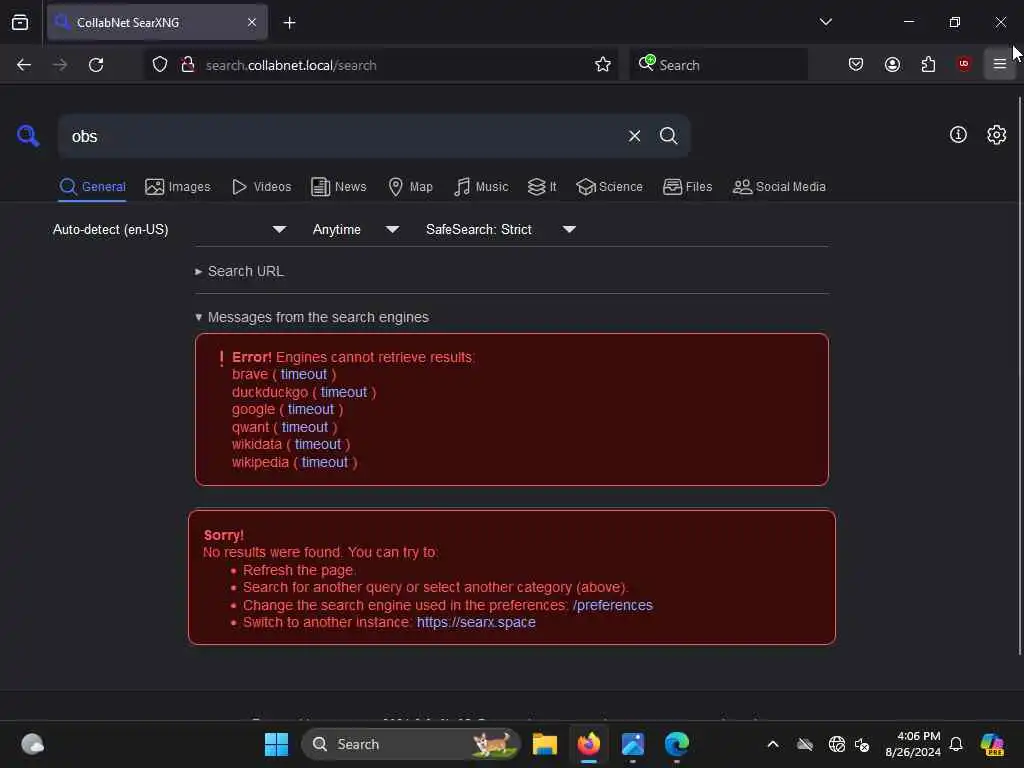Close the CollabNet SearXNG tab
Viewport: 1024px width, 768px height.
251,22
